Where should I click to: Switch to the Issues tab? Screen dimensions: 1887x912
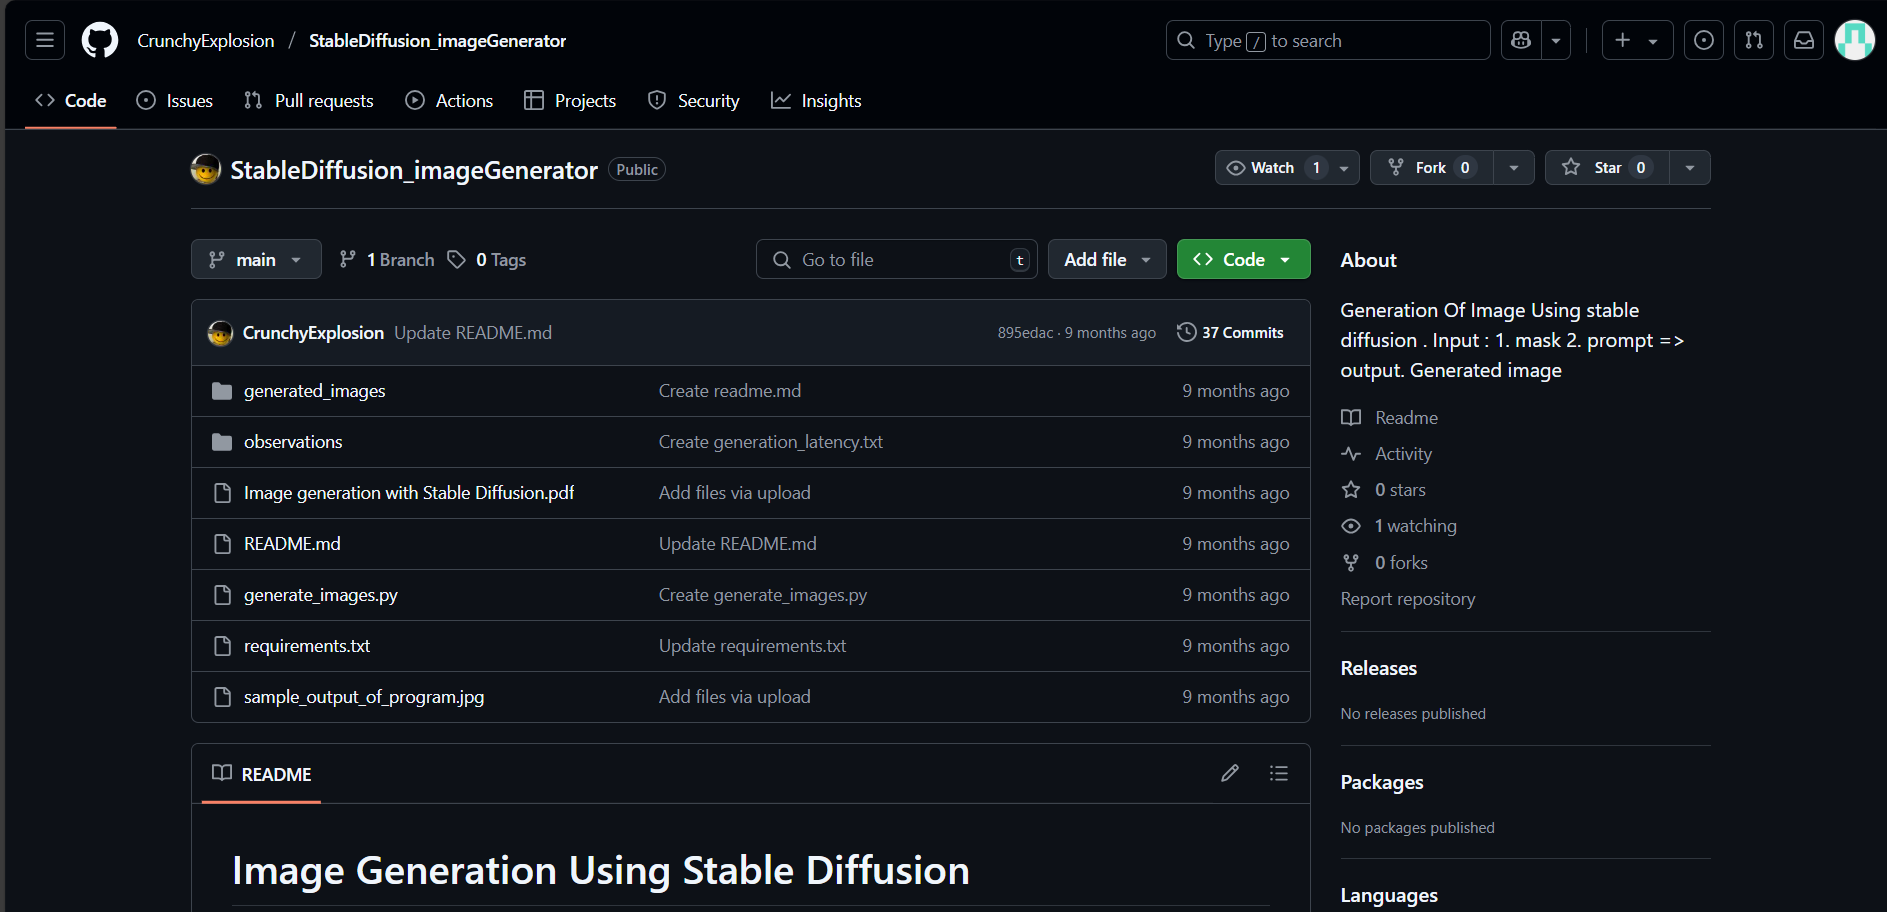[175, 101]
